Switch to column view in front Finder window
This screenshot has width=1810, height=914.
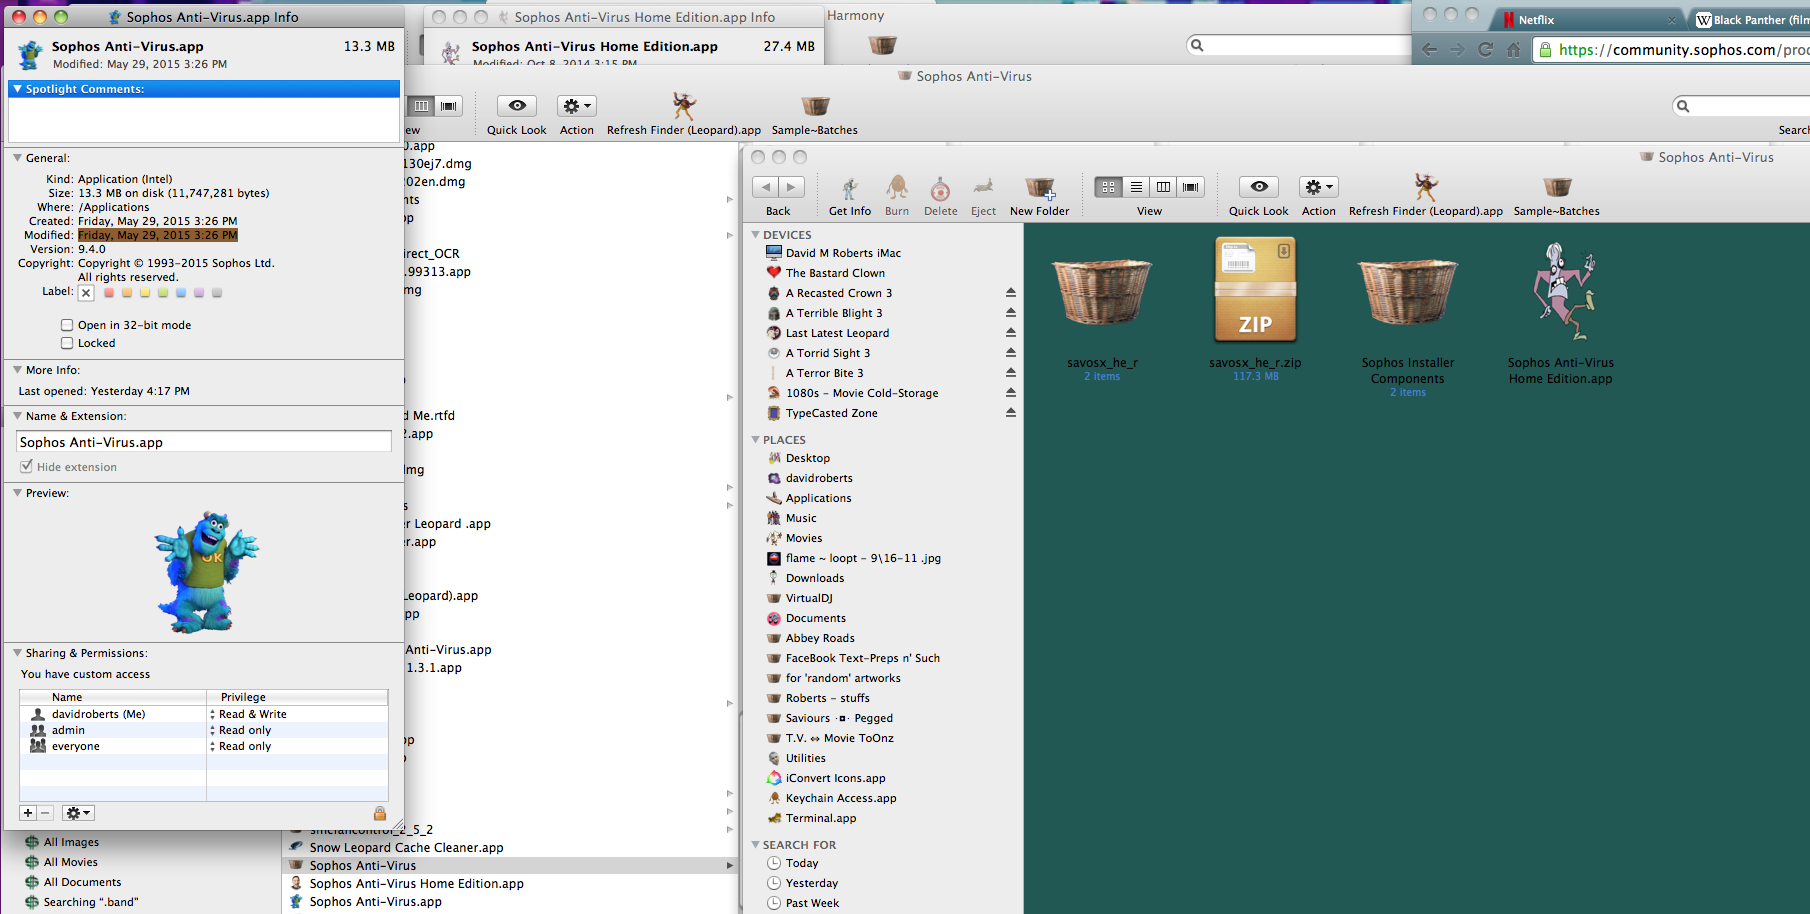coord(1163,187)
